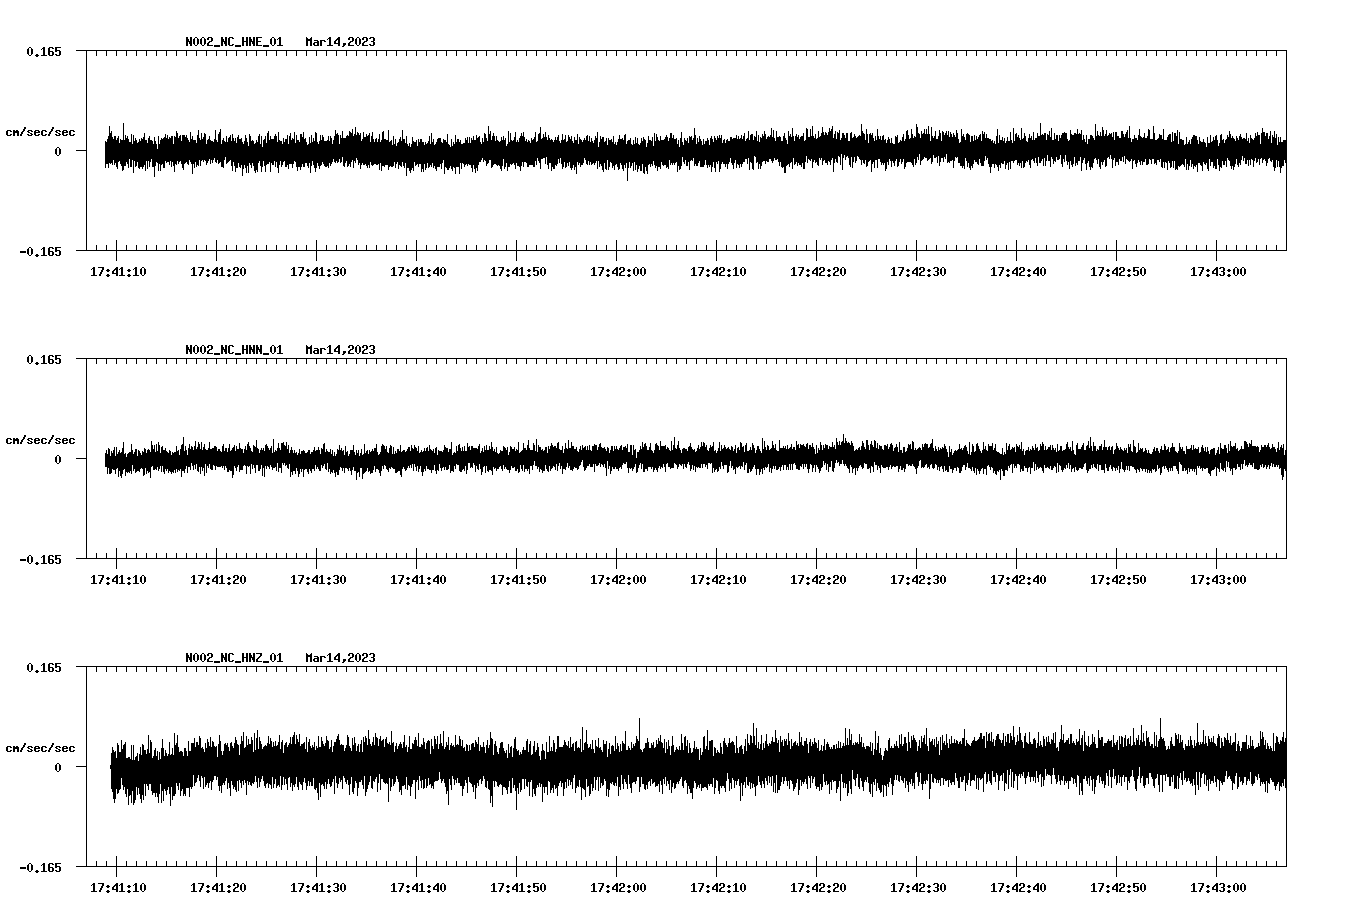Select the 17:42:00 time label on top axis

point(620,270)
